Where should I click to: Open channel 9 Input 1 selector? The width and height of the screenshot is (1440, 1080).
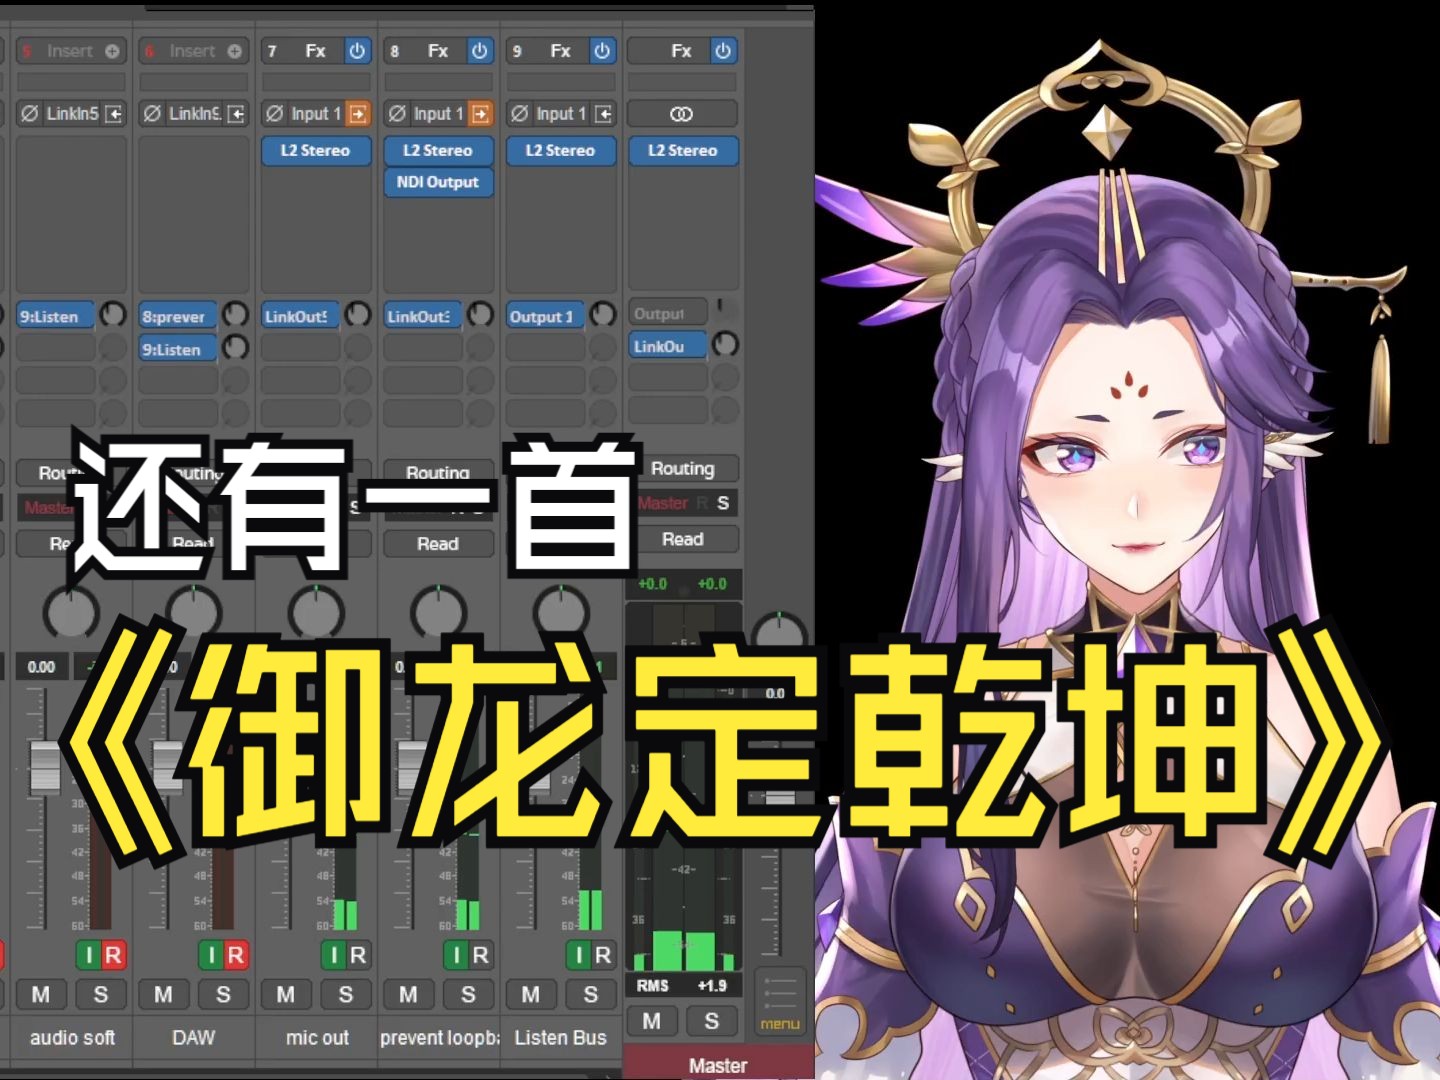(561, 114)
